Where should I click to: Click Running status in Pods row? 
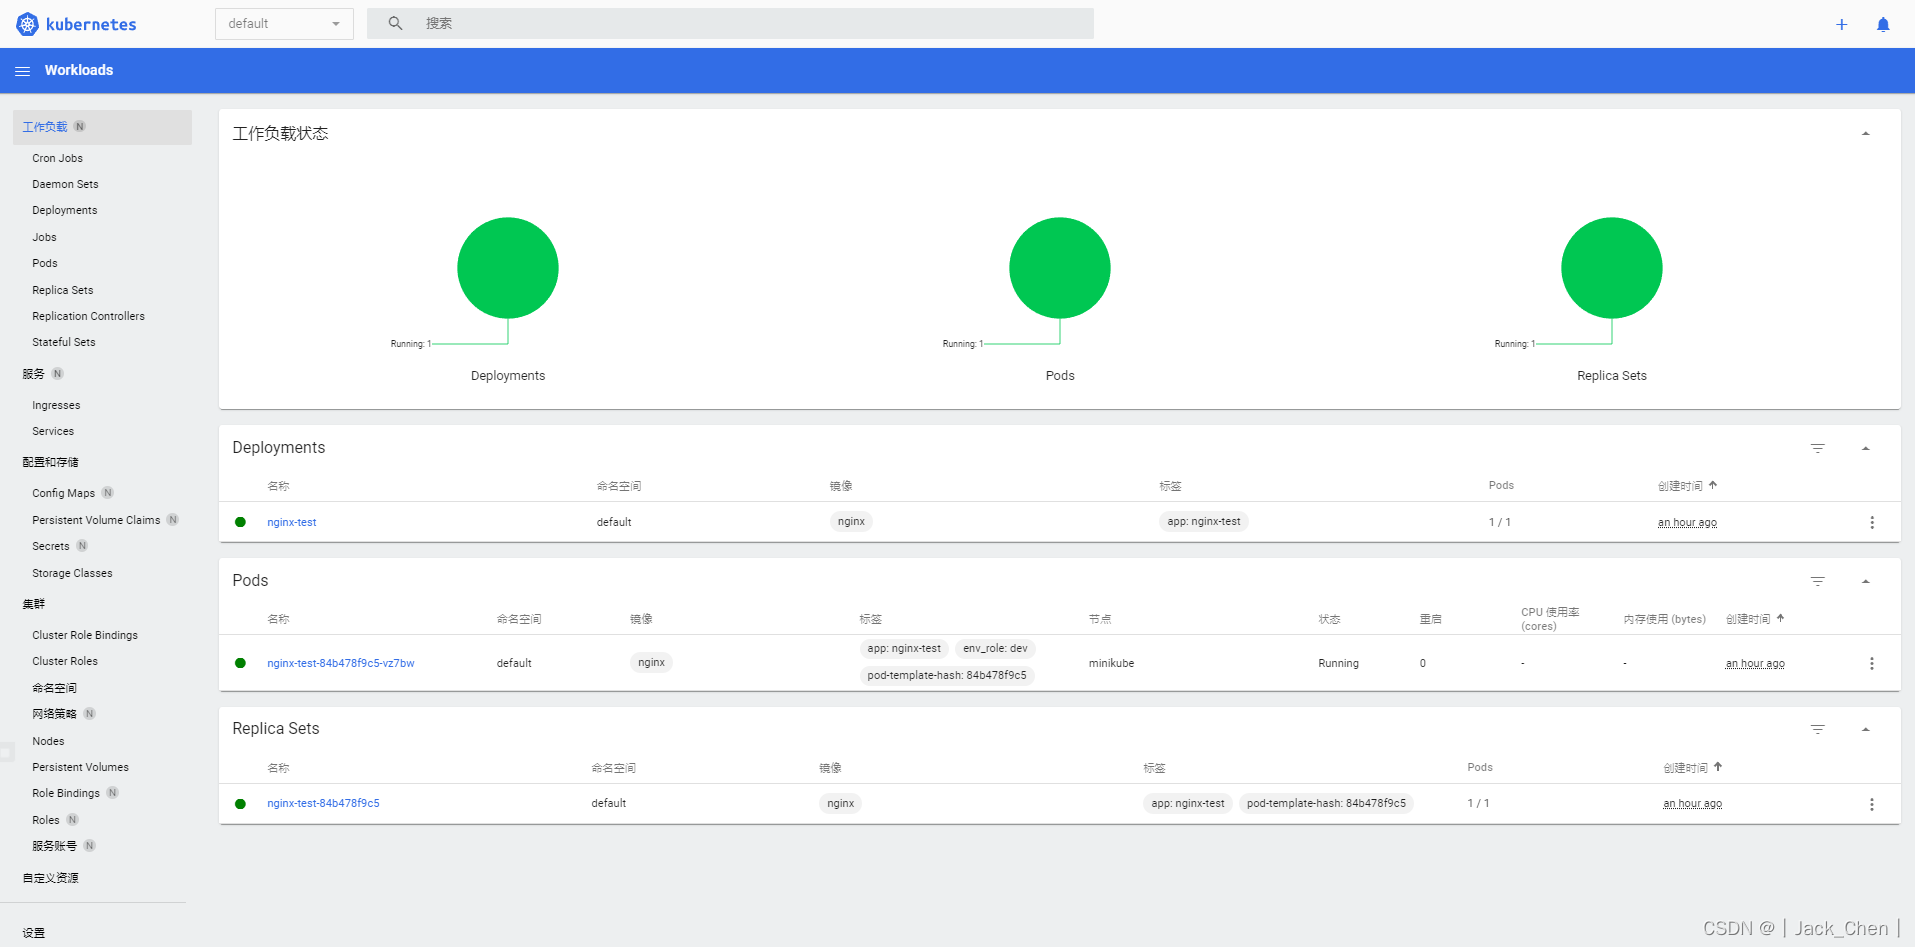(1338, 663)
